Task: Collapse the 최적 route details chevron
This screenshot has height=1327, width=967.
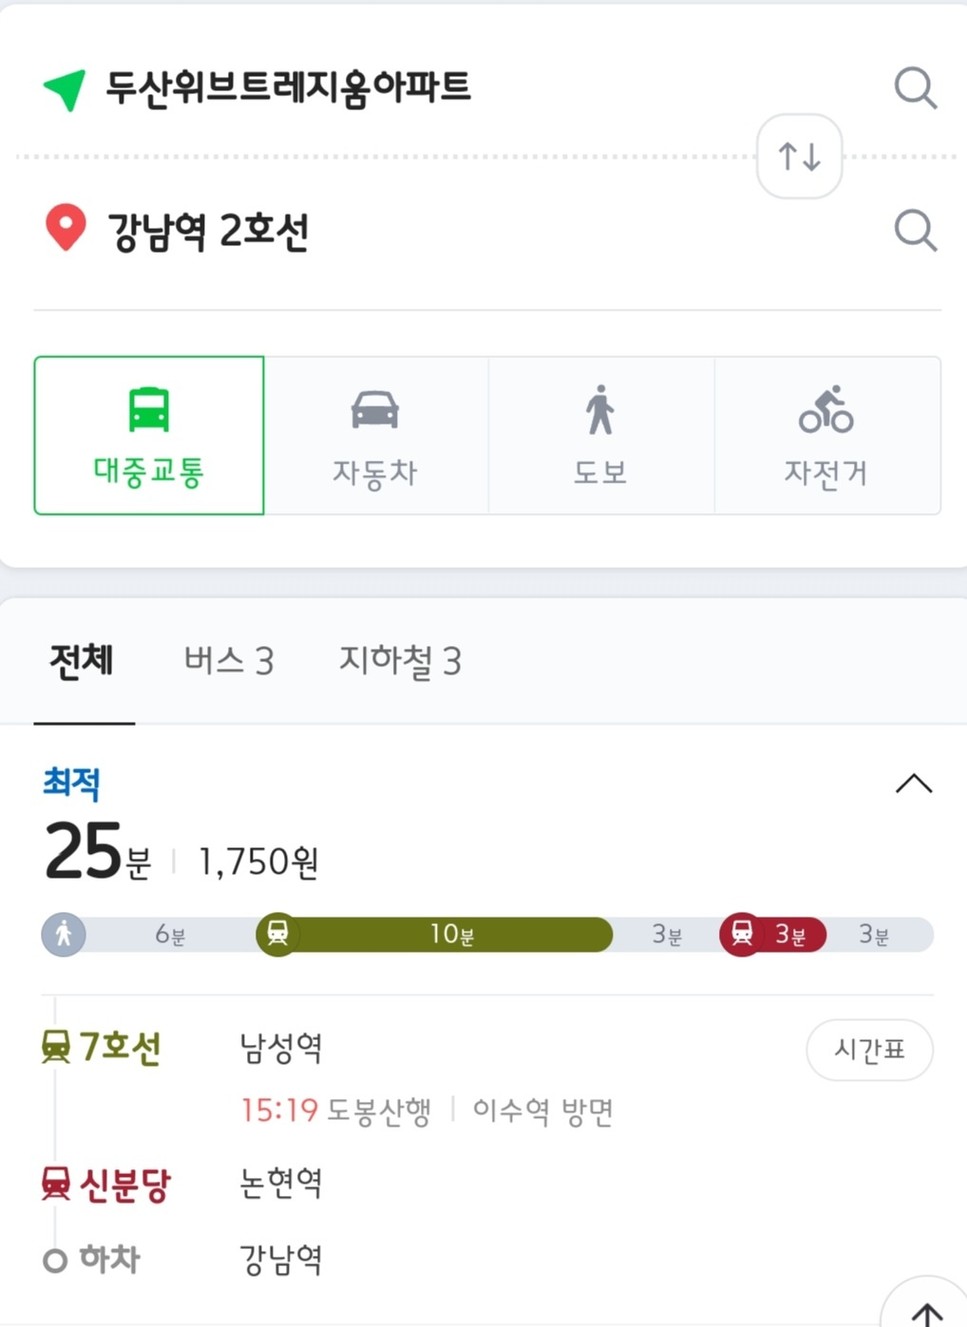Action: click(913, 784)
